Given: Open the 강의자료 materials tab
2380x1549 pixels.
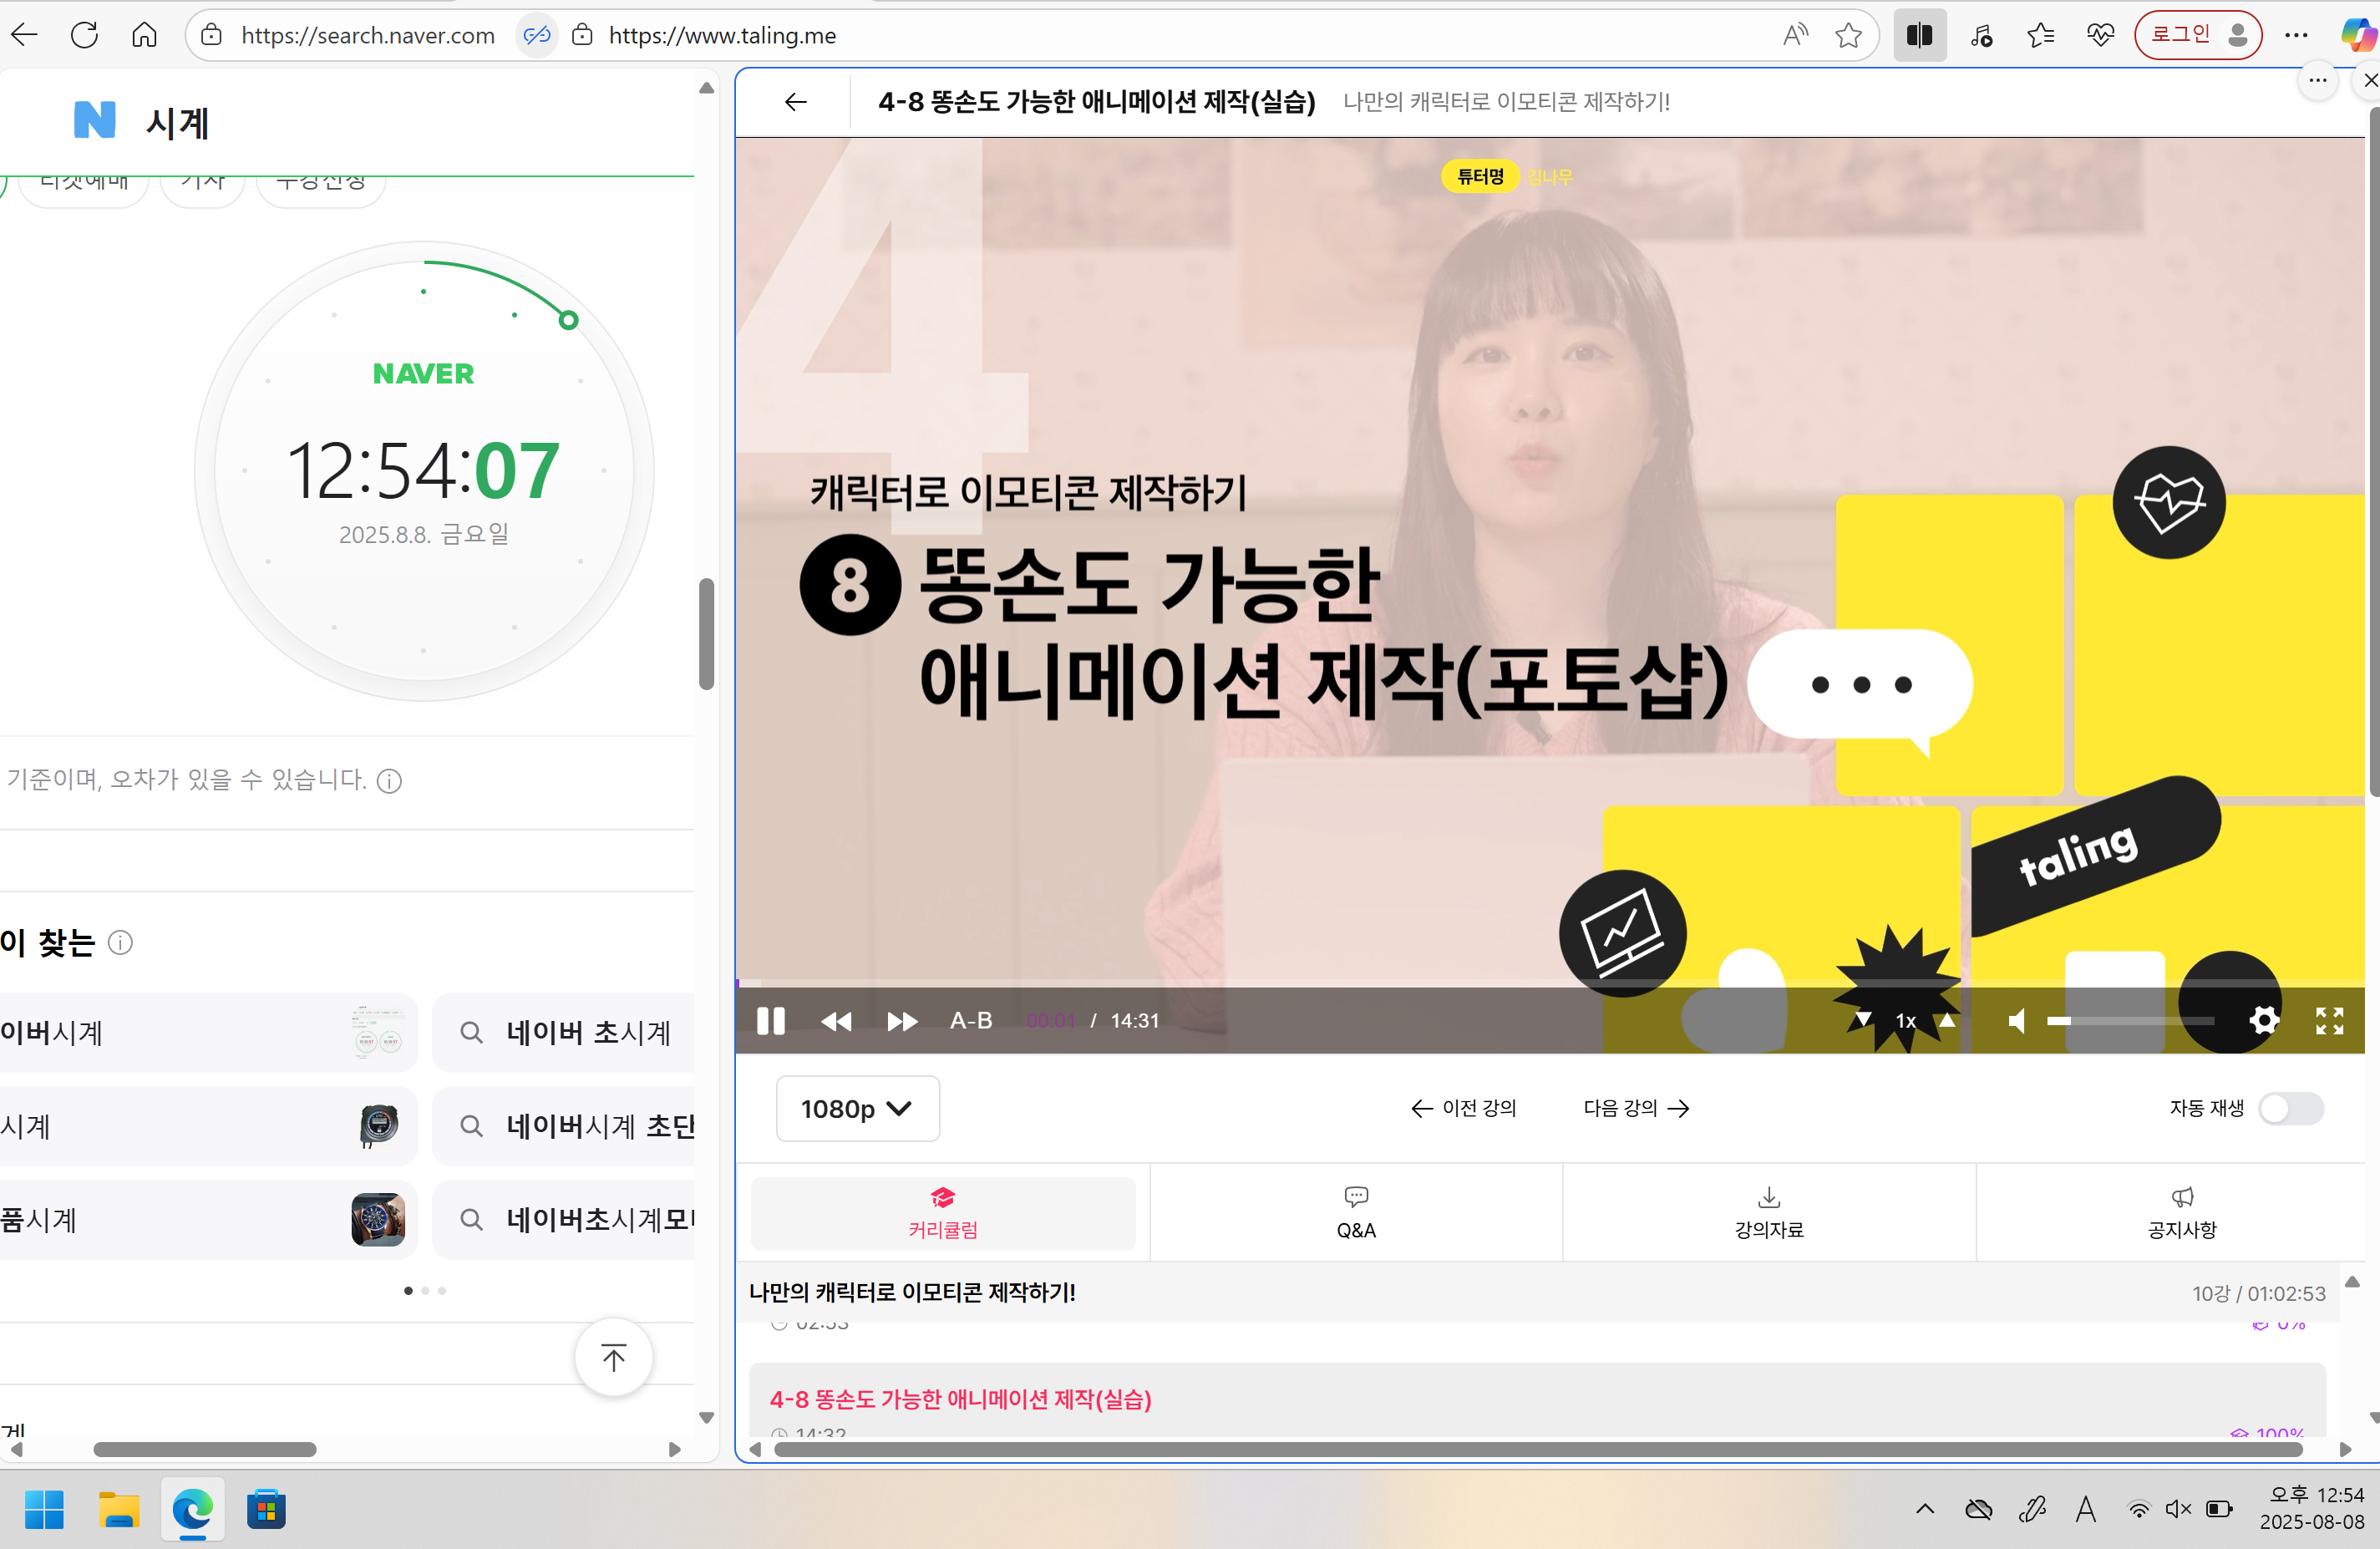Looking at the screenshot, I should click(1768, 1212).
